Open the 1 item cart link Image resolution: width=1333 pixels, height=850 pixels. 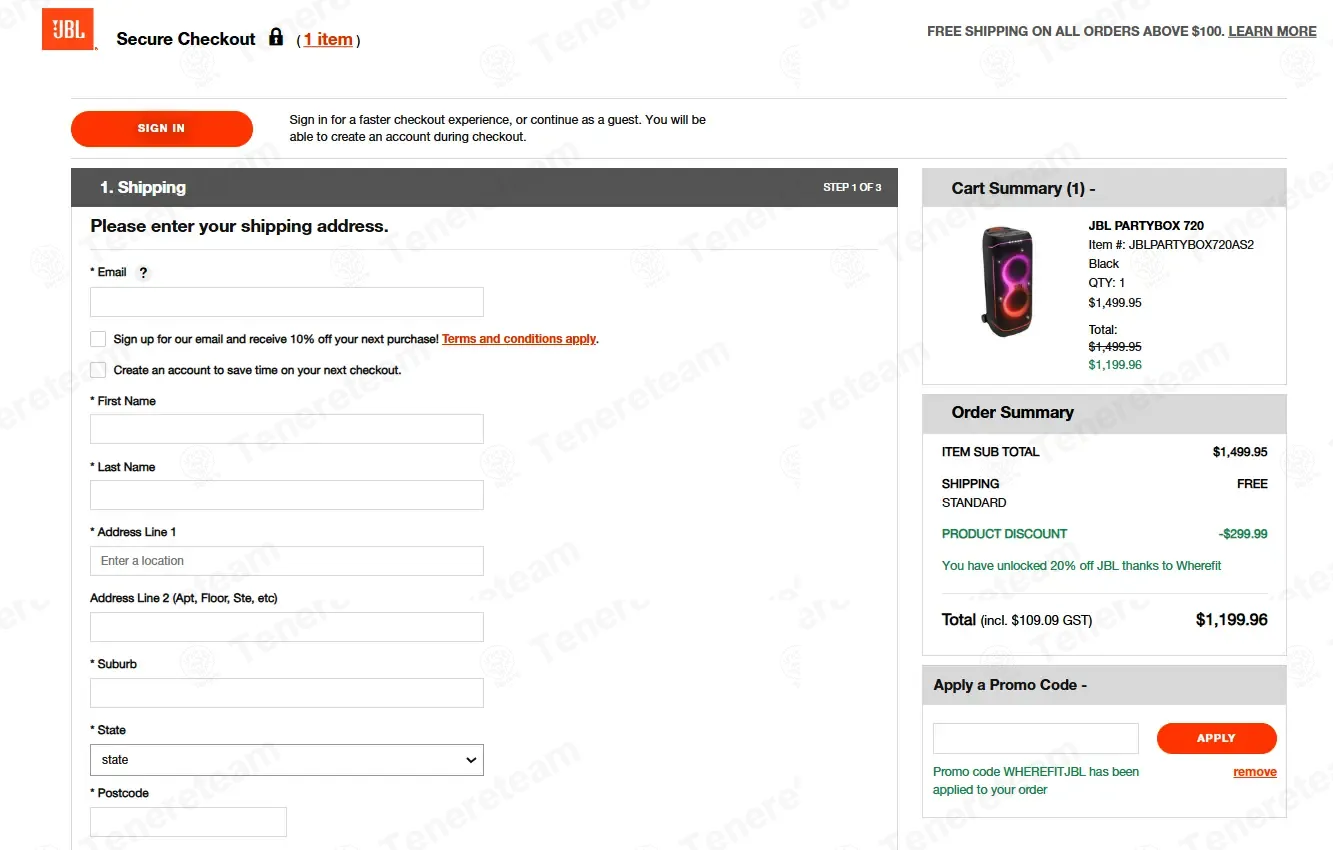click(328, 40)
